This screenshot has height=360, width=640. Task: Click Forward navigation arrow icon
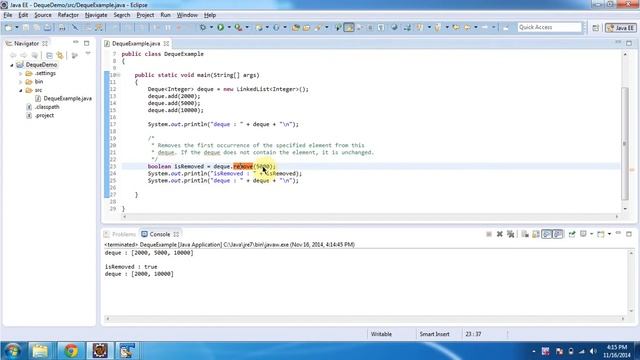point(485,27)
